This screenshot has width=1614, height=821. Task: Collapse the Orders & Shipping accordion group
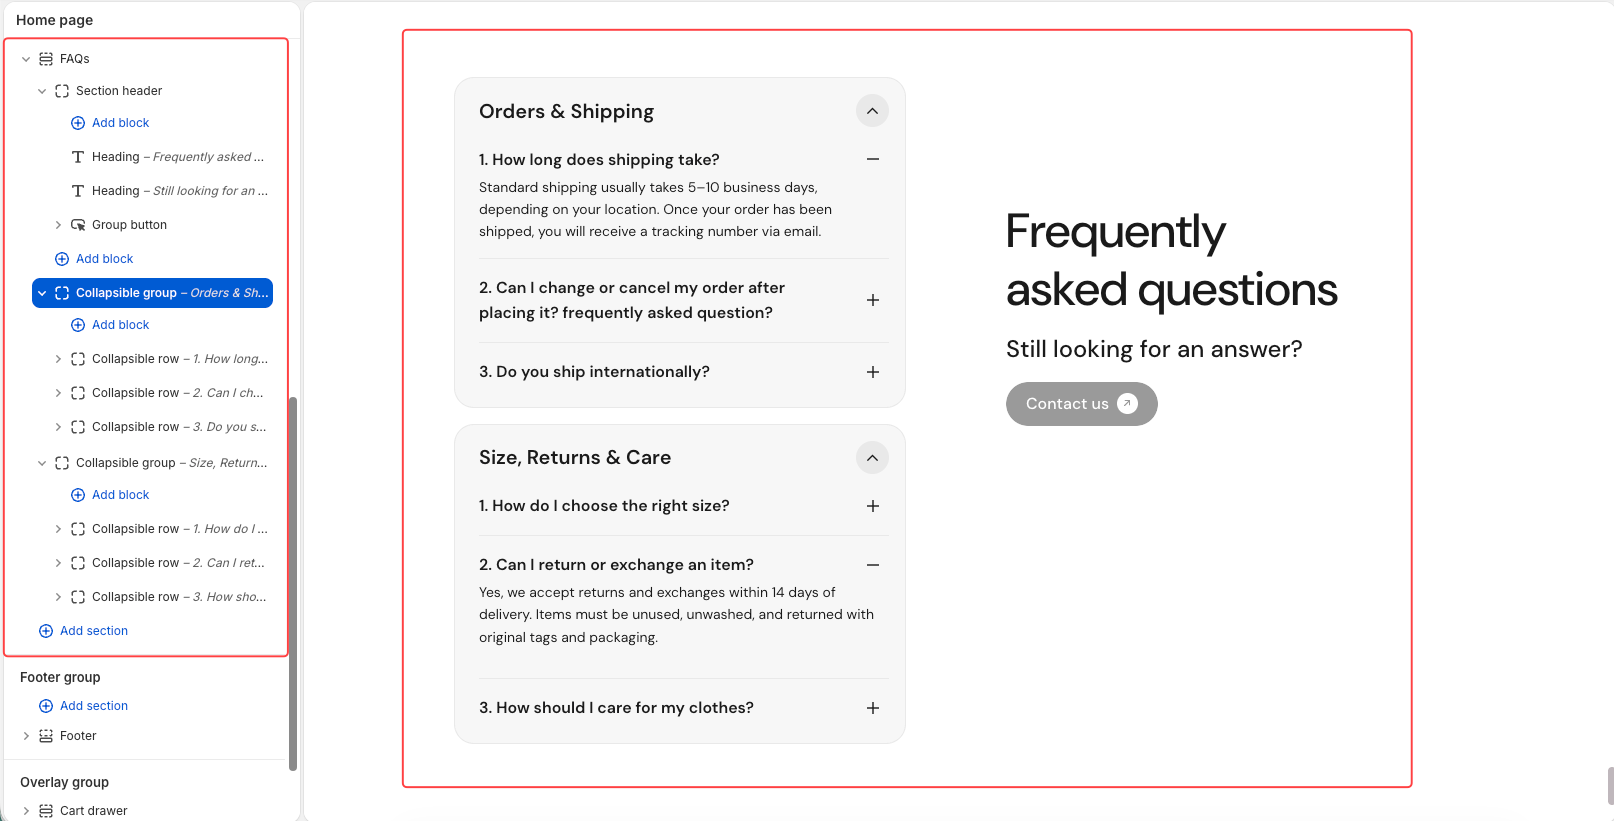(x=872, y=111)
